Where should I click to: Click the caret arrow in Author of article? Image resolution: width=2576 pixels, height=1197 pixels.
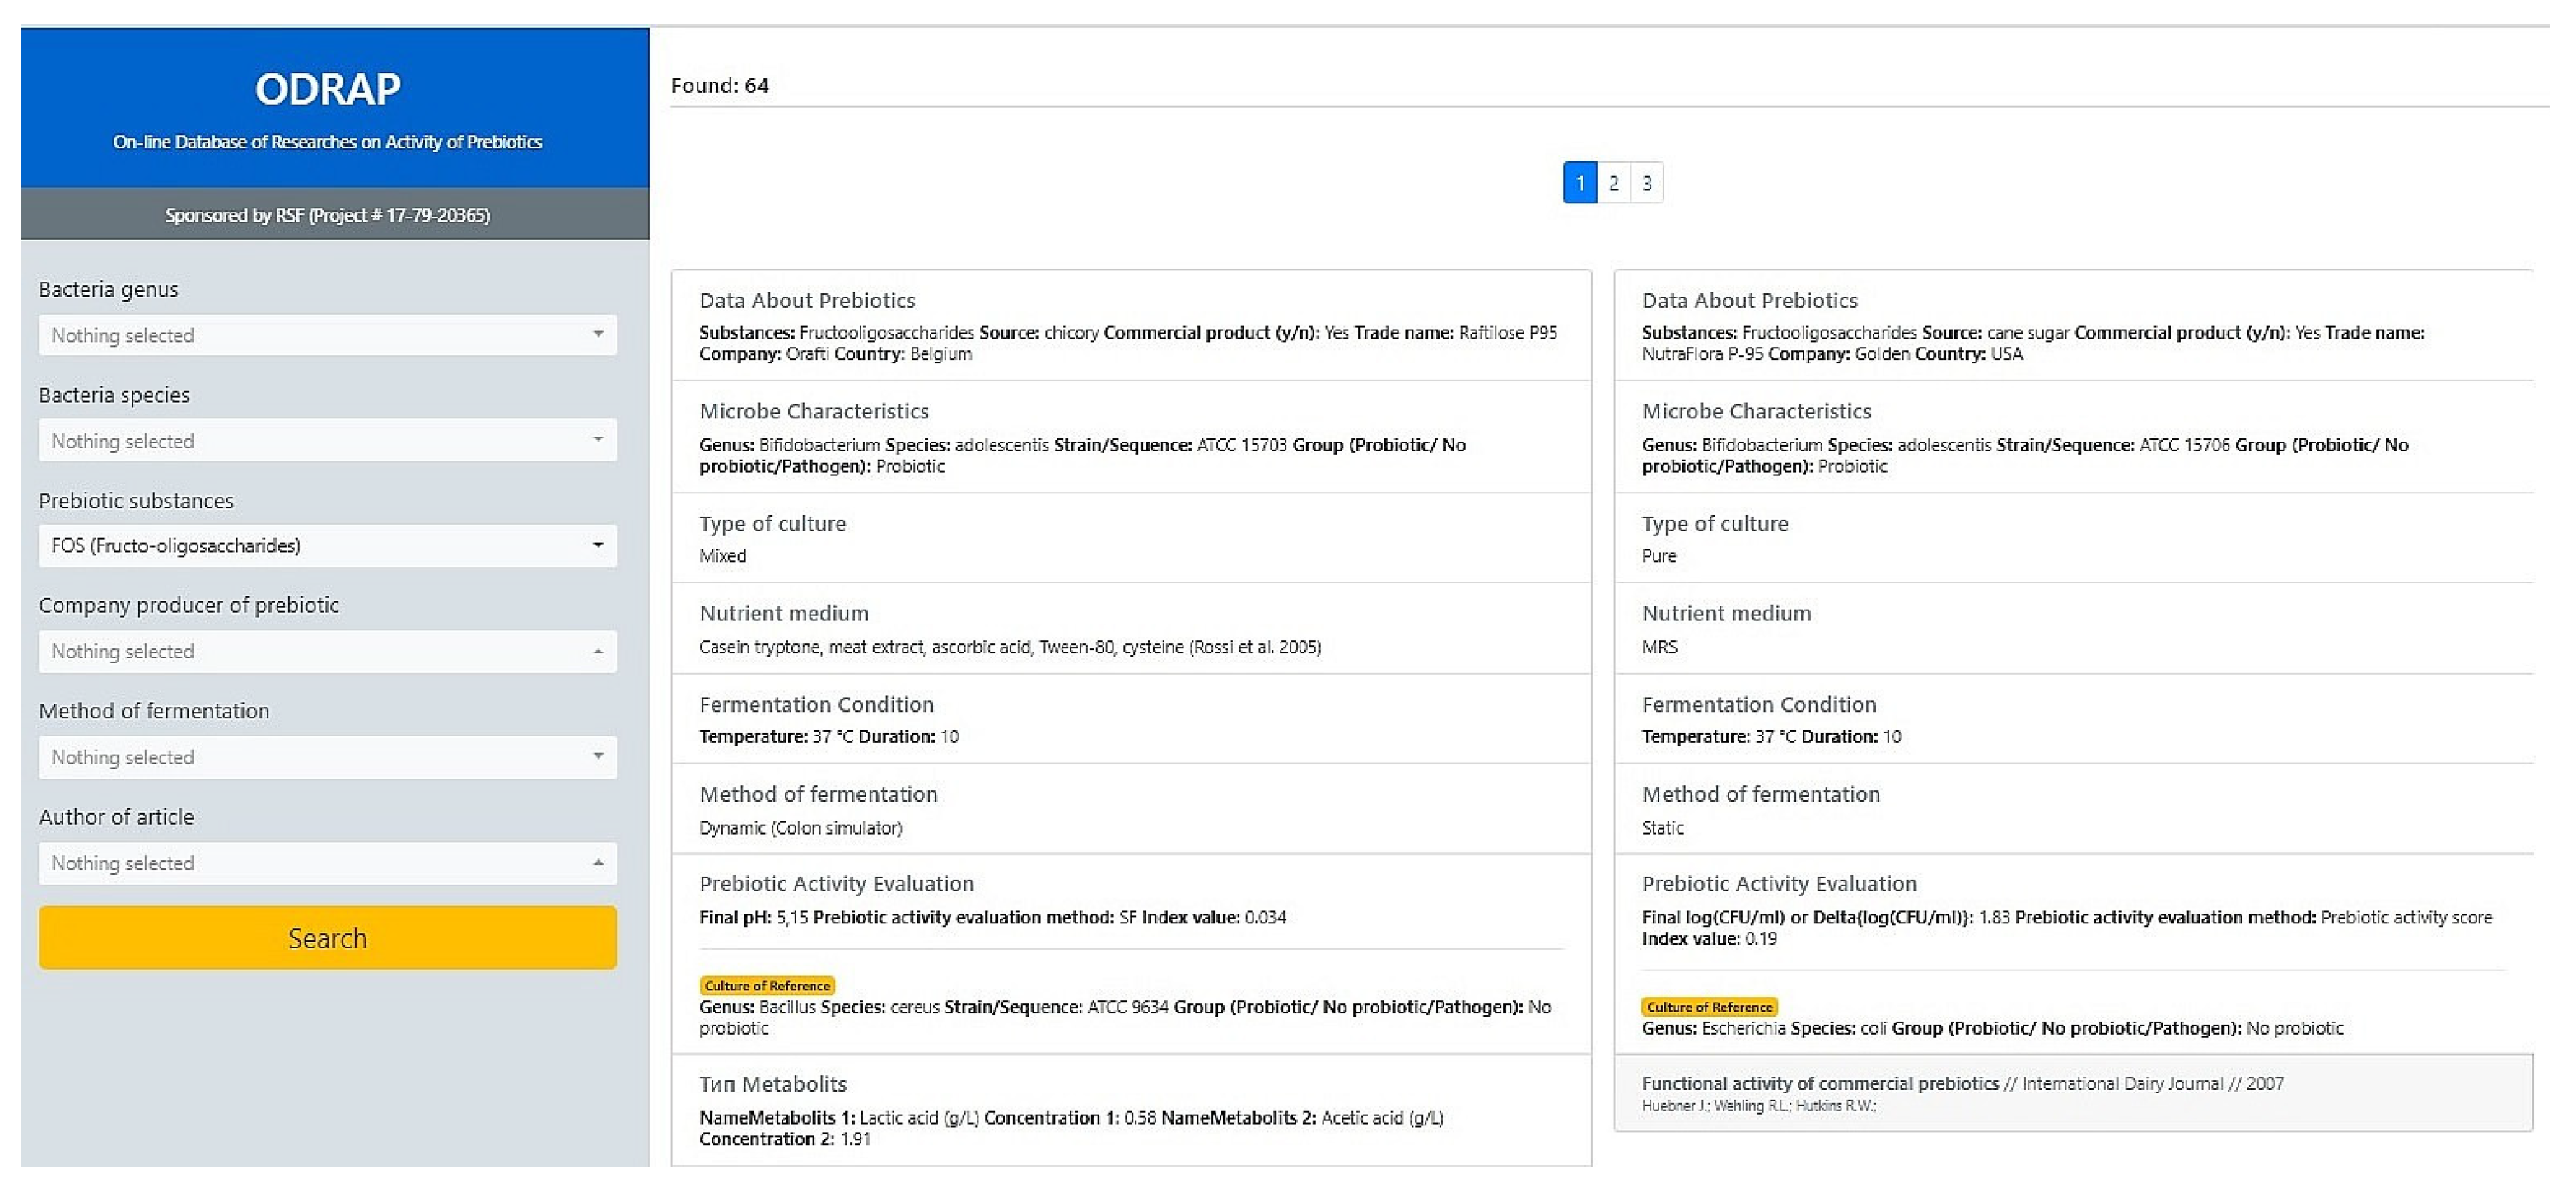(x=598, y=863)
